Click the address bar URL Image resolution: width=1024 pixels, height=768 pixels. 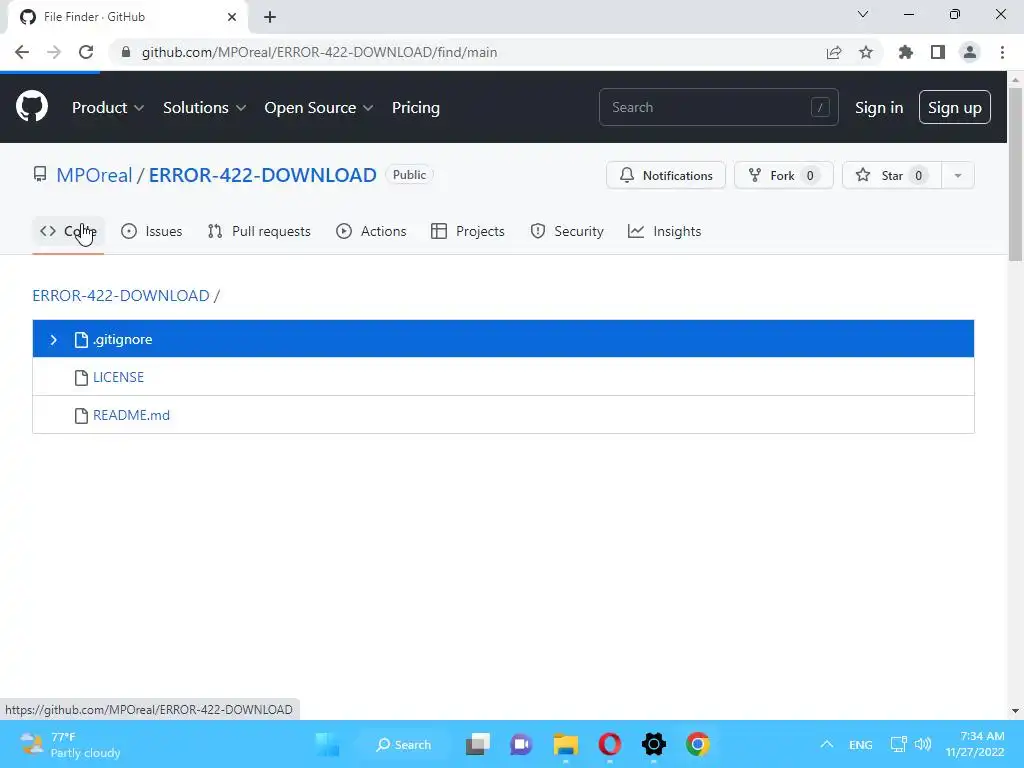[319, 52]
